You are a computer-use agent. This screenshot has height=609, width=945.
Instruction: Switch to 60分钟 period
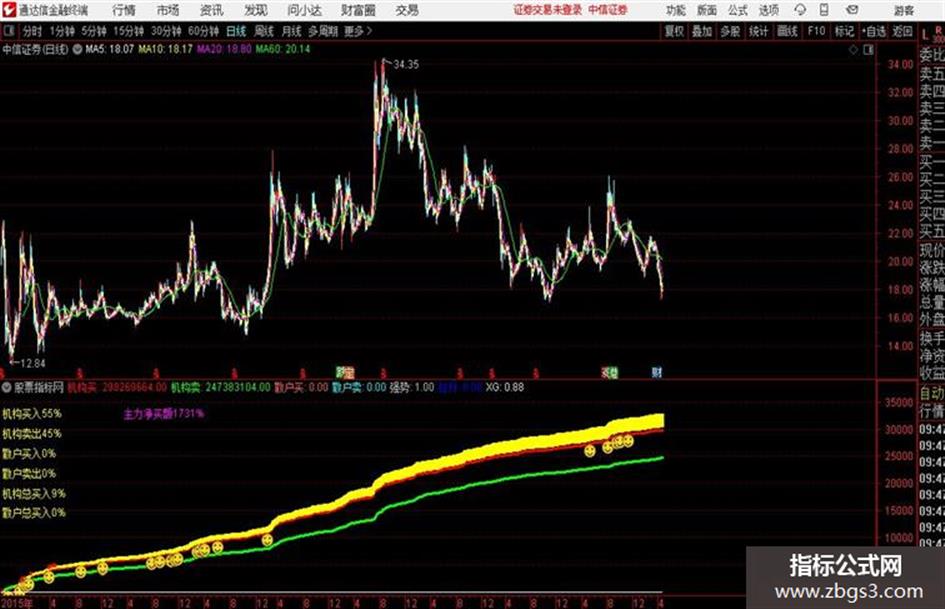click(203, 31)
